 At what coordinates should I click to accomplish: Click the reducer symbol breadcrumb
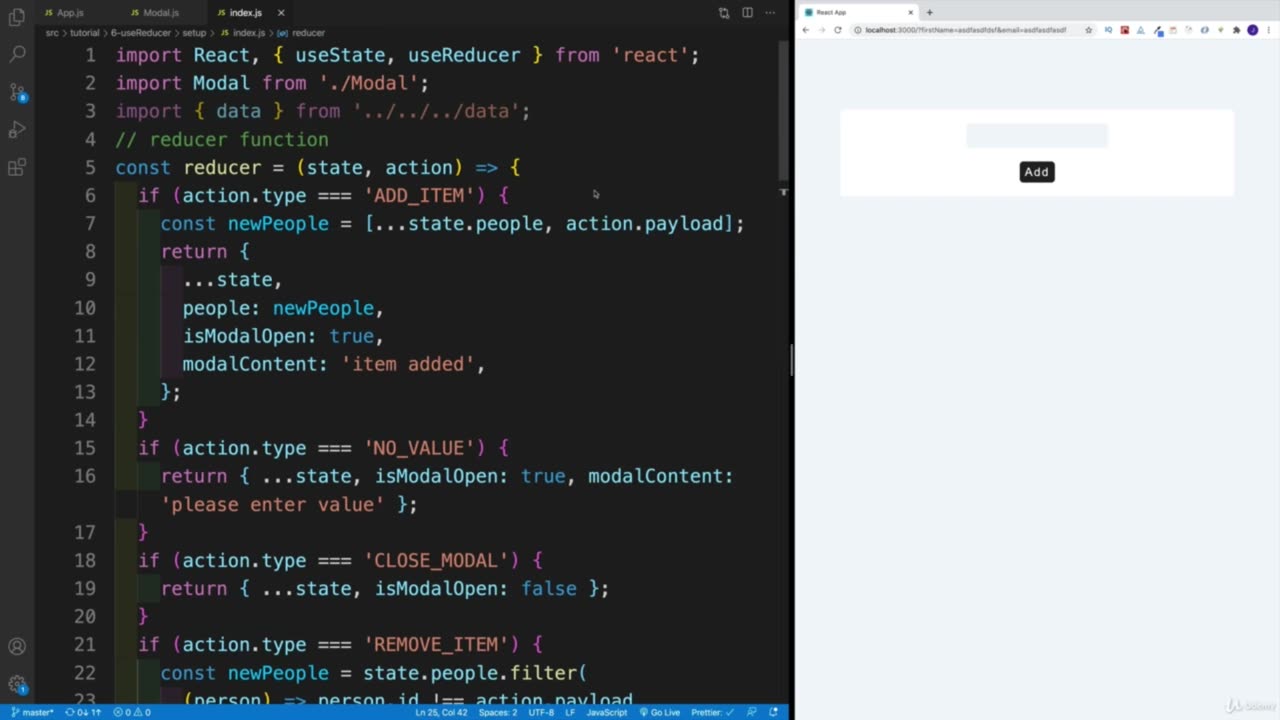tap(302, 33)
